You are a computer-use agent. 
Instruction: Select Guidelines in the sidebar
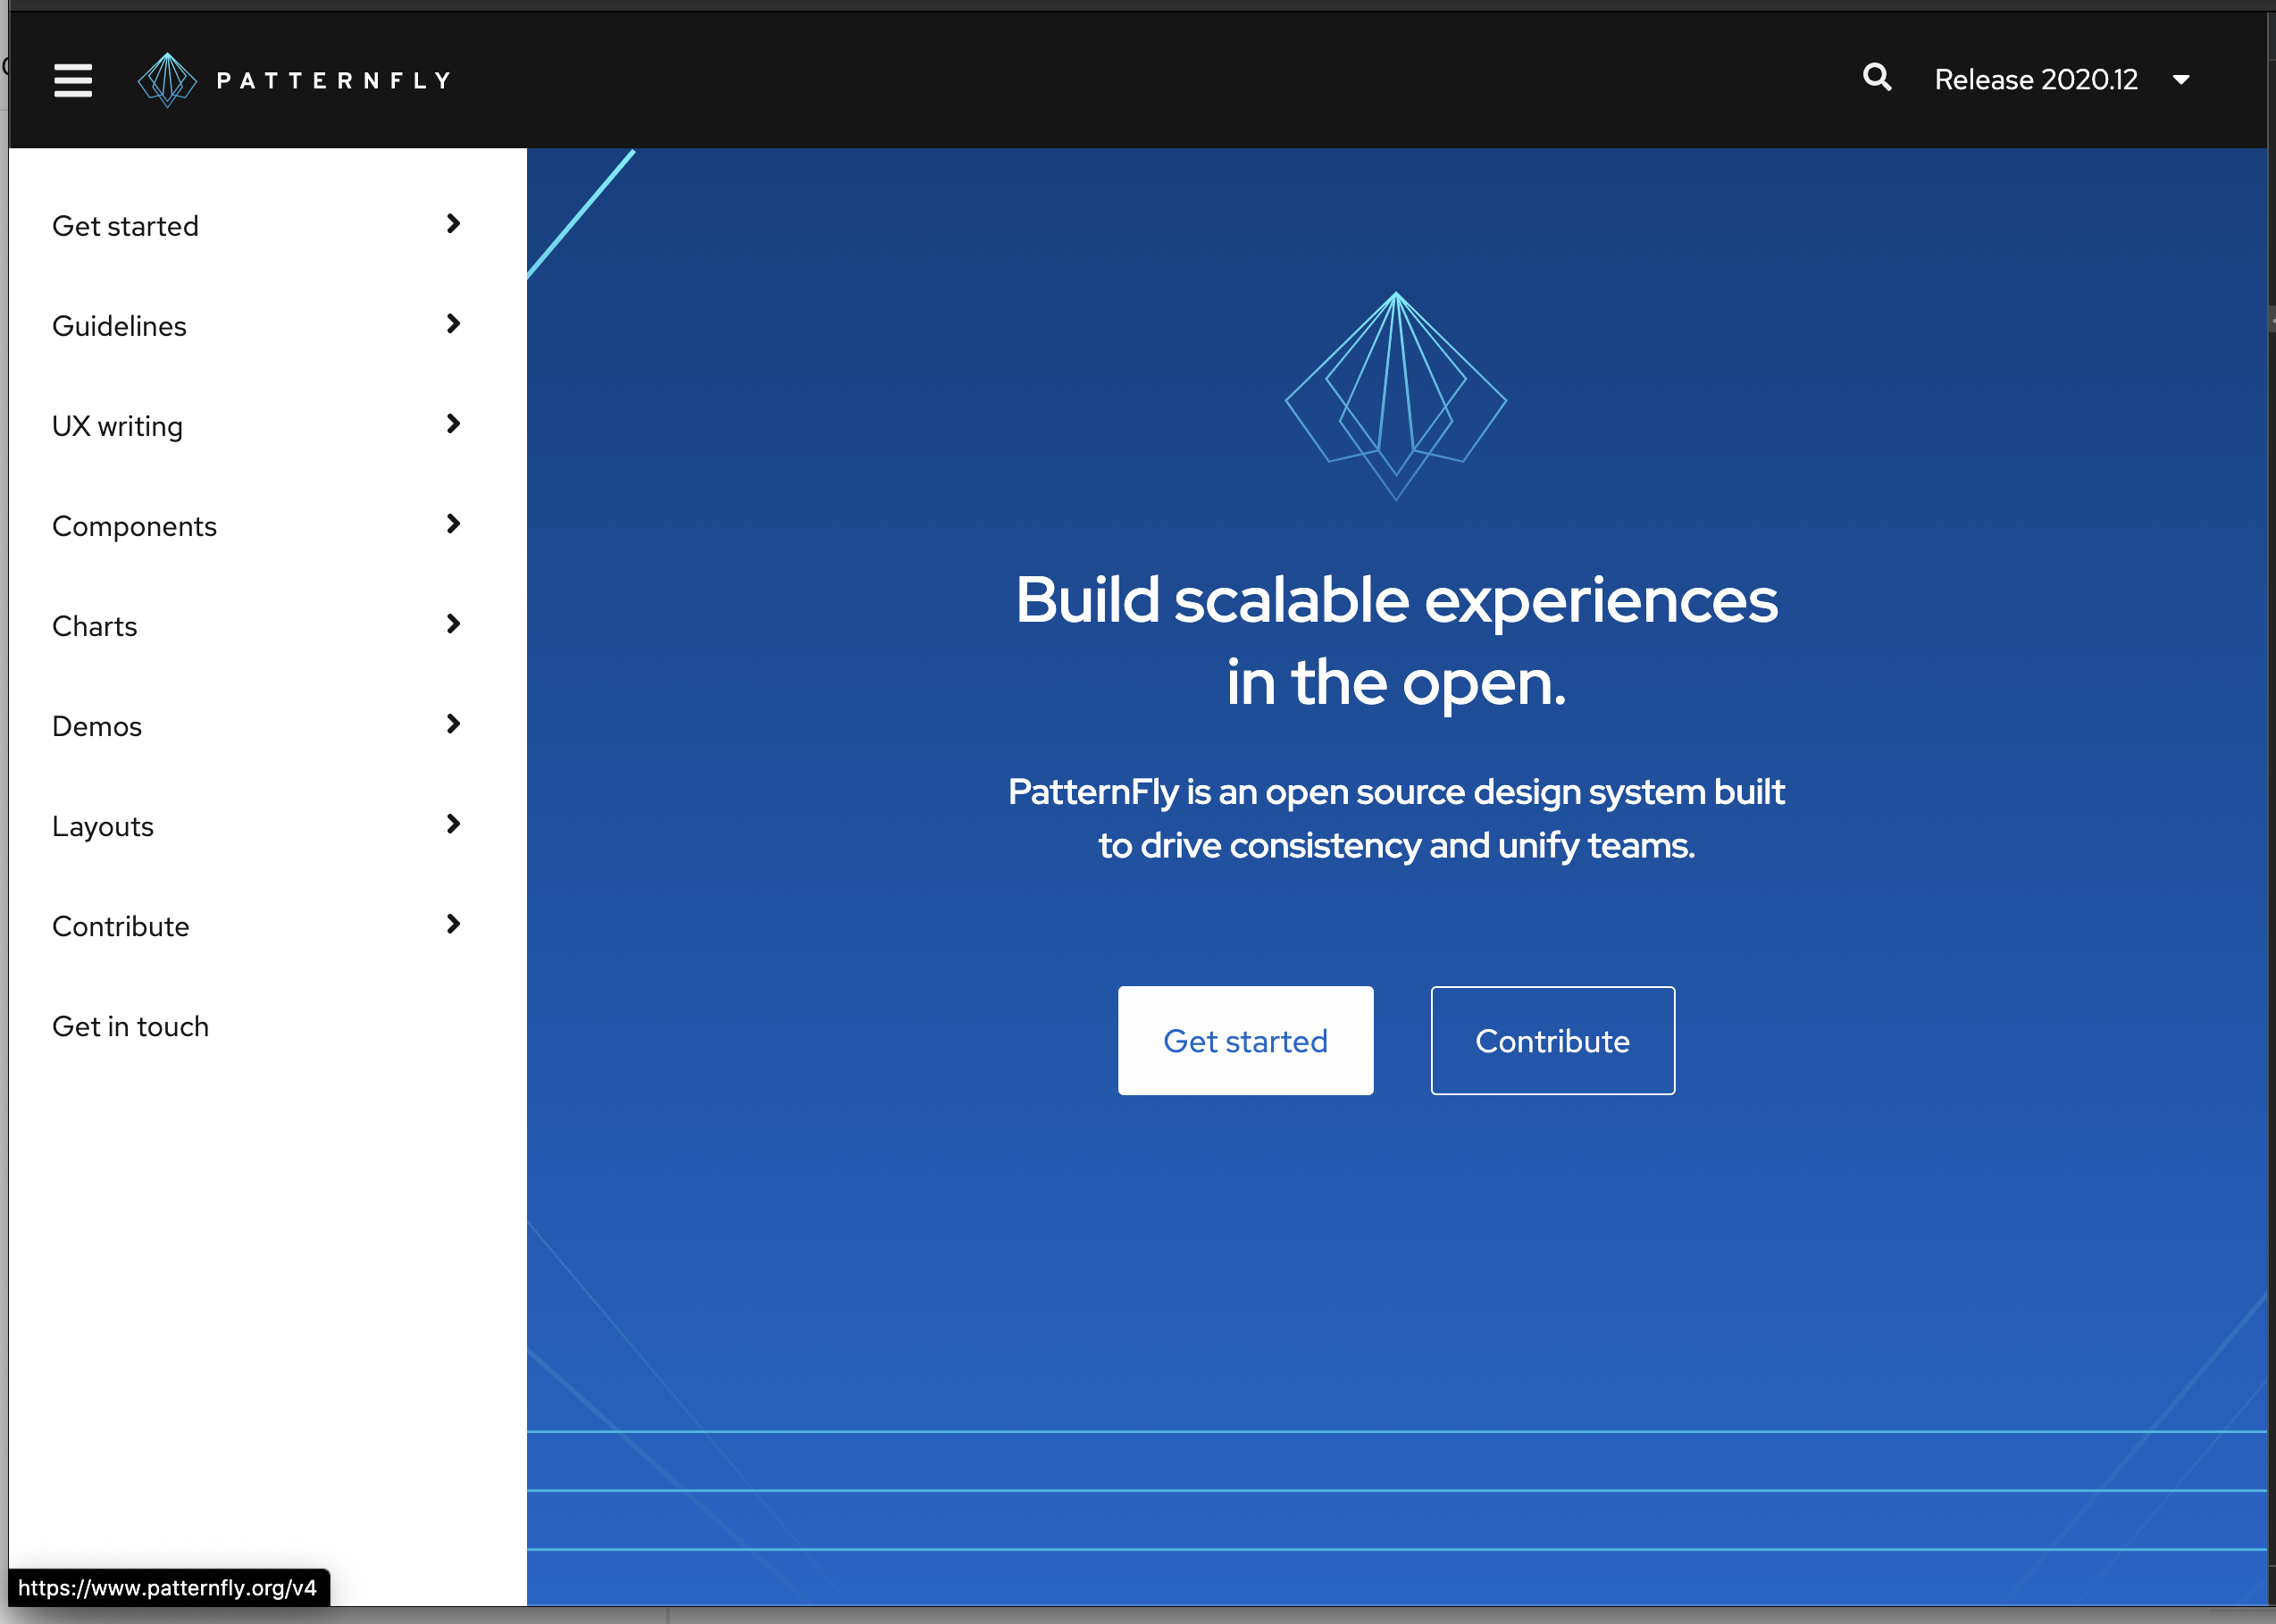coord(119,326)
